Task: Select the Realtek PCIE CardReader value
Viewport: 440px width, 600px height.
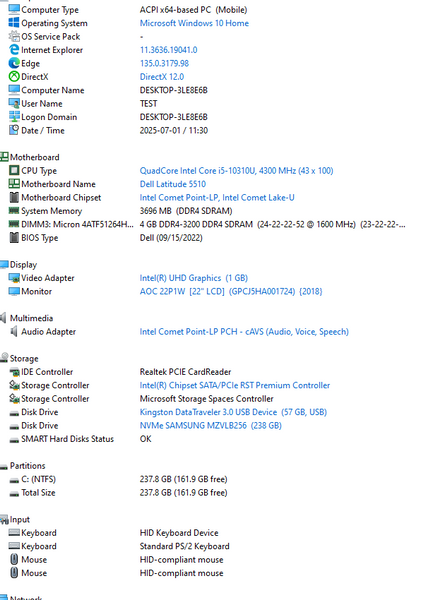Action: coord(185,372)
